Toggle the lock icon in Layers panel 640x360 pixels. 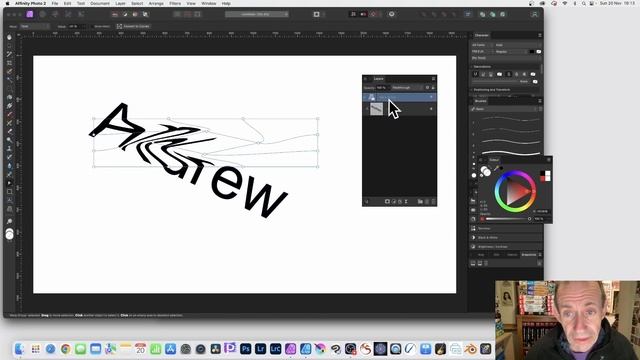433,87
